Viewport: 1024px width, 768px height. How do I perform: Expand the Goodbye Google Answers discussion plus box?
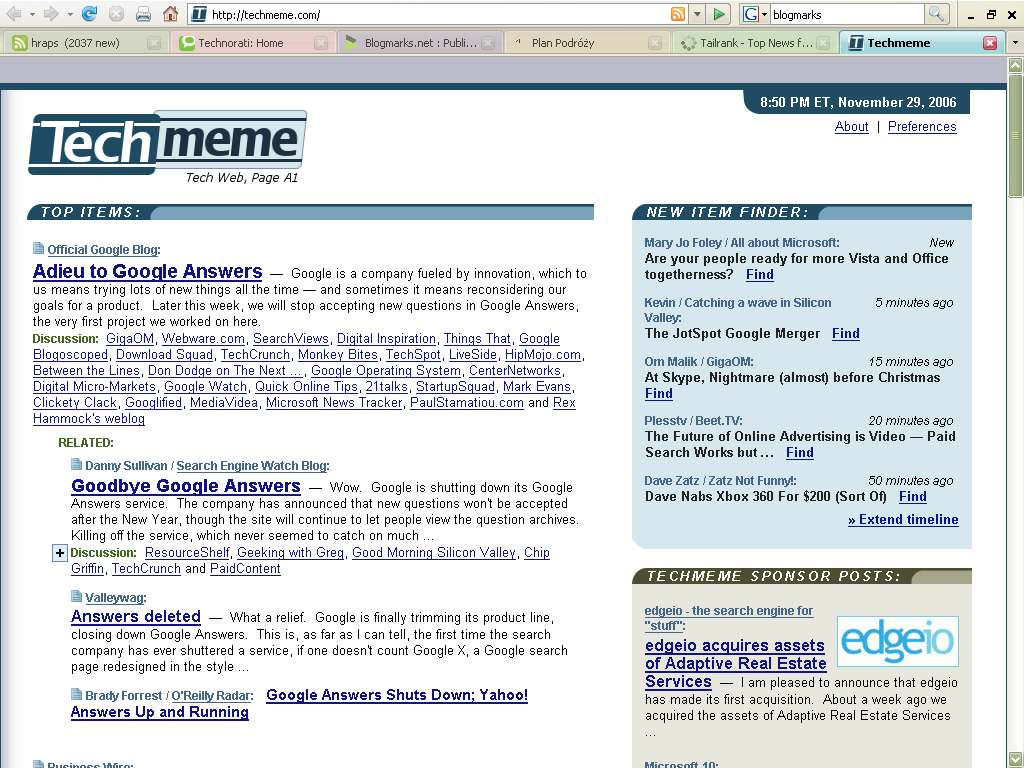click(x=59, y=553)
